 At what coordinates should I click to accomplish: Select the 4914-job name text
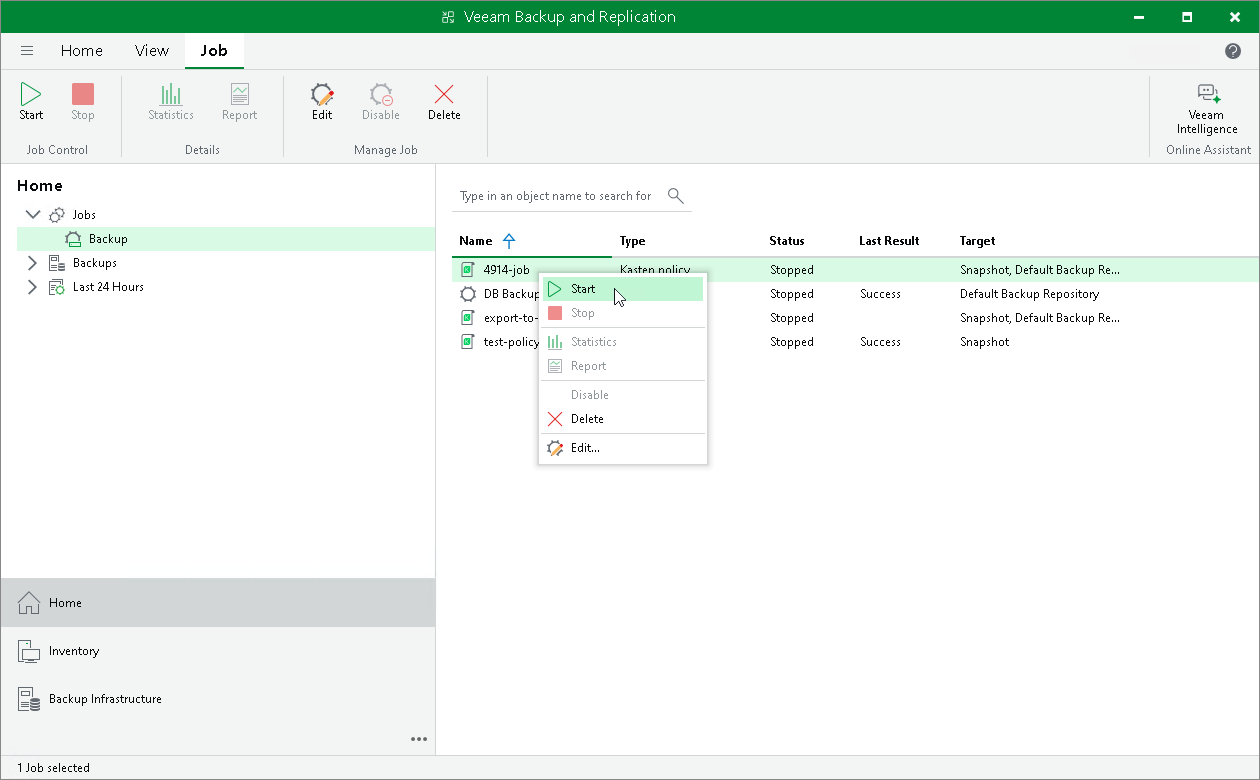(x=507, y=270)
